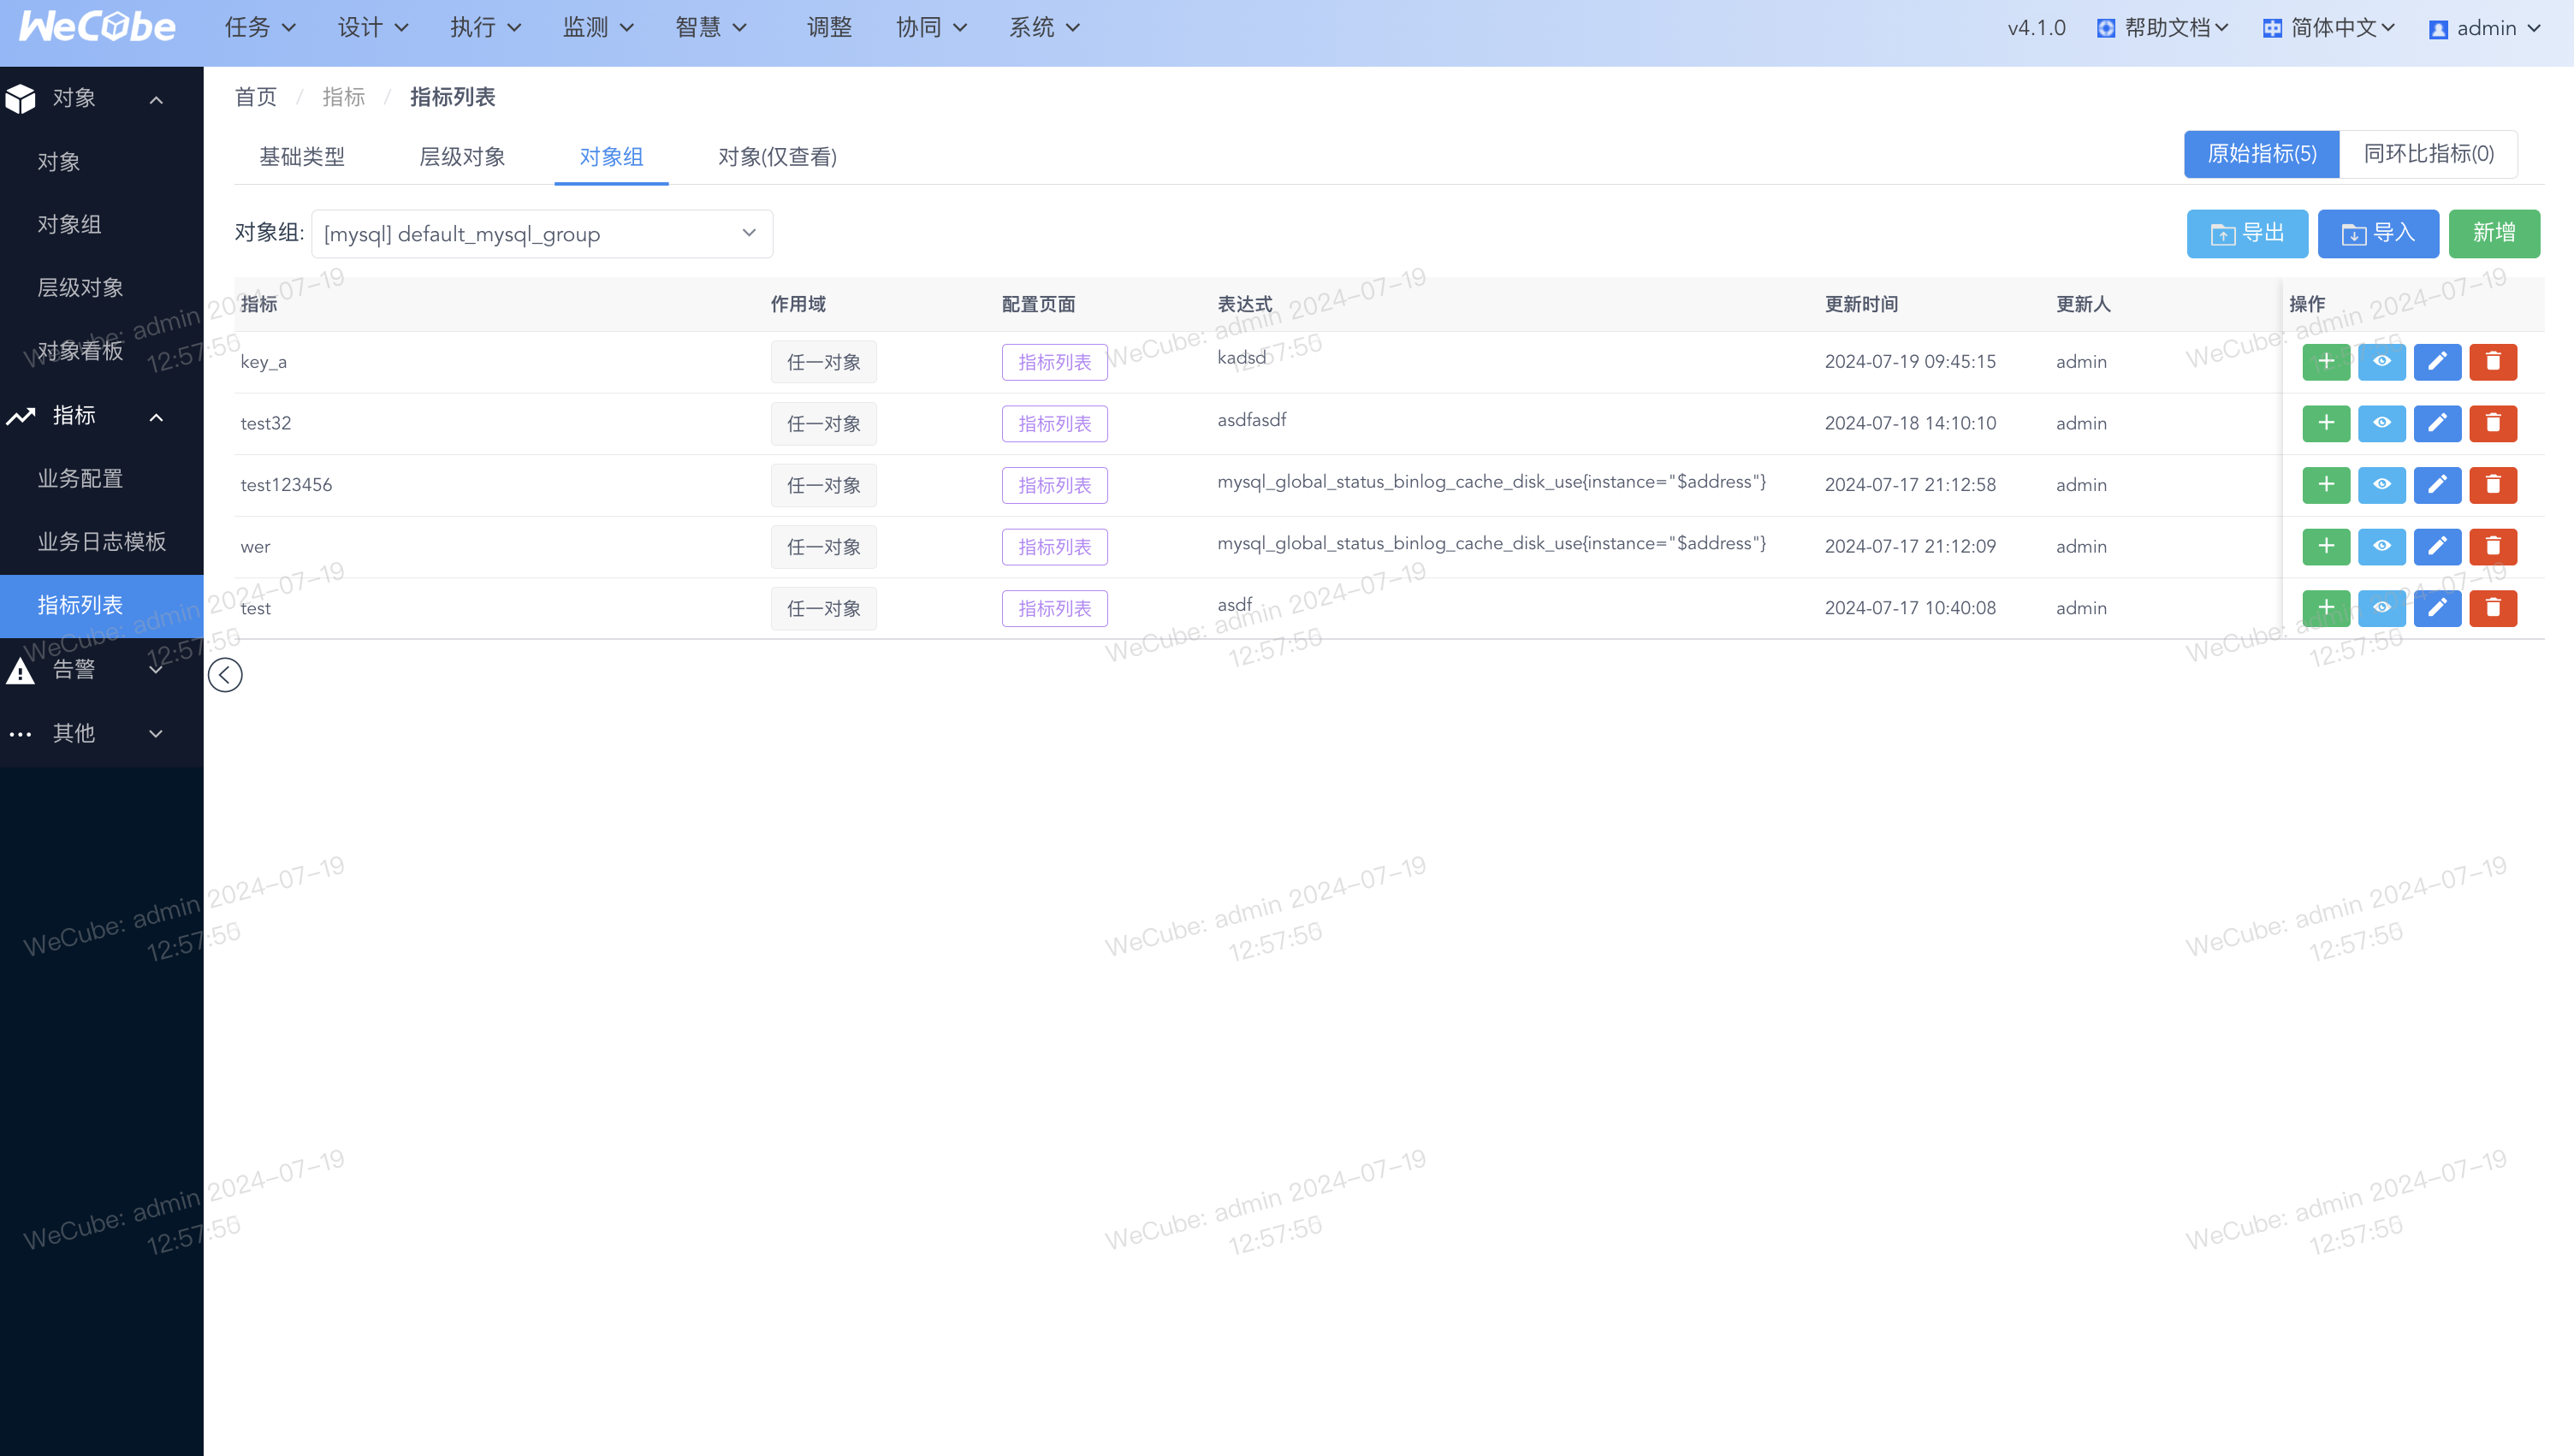Click green plus icon on test123456 row
Viewport: 2574px width, 1456px height.
[2326, 485]
